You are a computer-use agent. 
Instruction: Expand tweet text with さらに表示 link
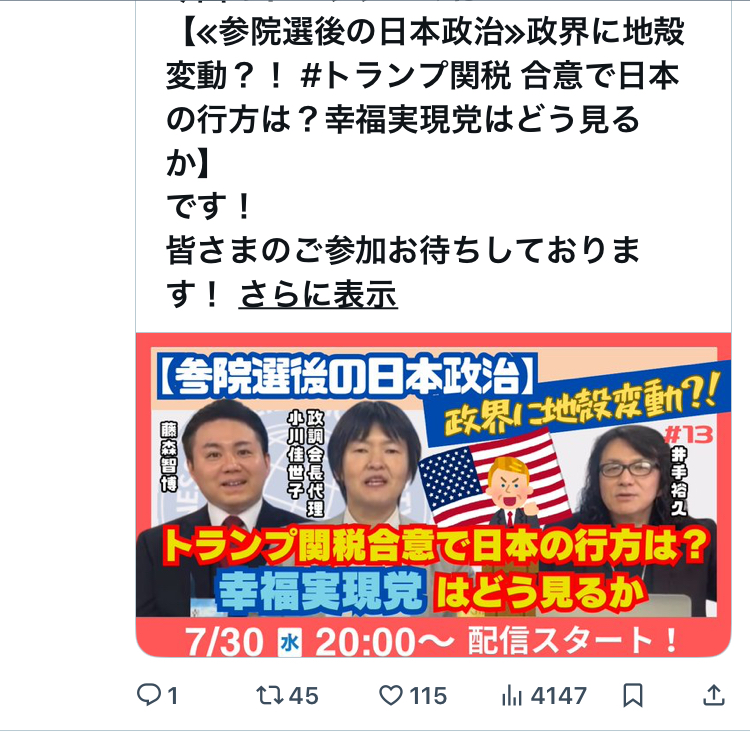point(318,294)
